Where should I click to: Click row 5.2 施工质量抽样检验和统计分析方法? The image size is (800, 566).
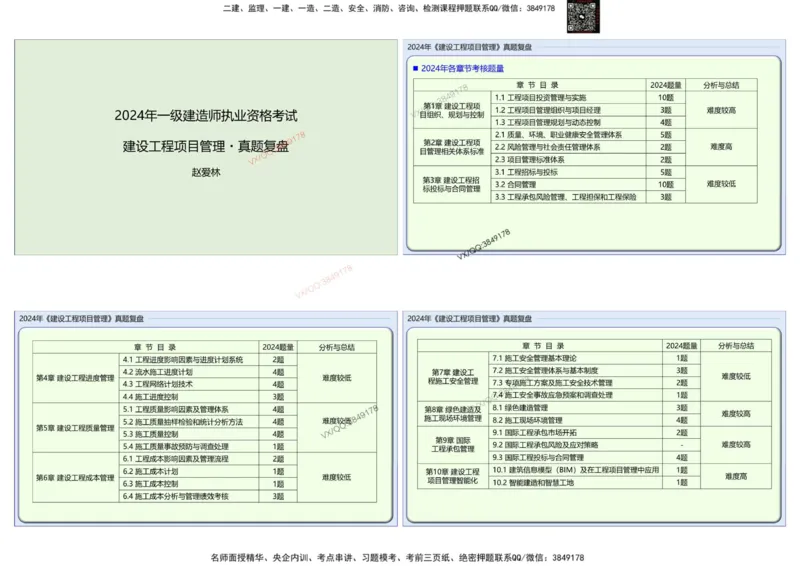(x=189, y=422)
